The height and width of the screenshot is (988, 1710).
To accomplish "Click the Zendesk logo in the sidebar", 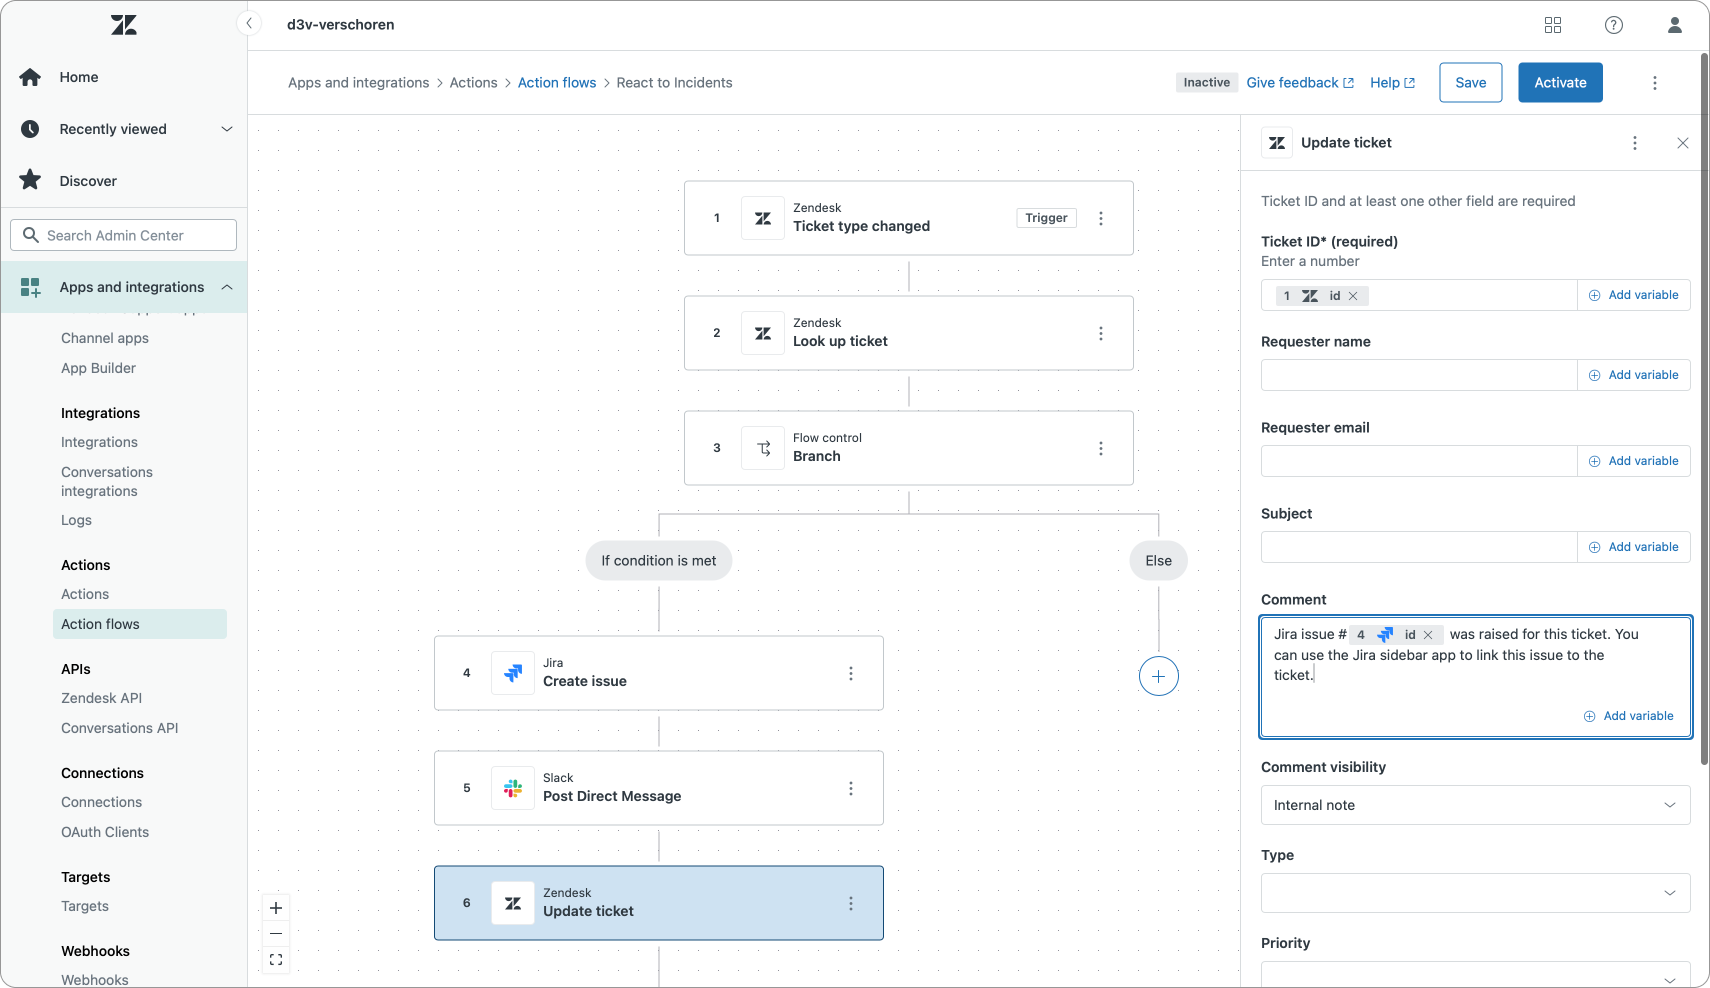I will pos(124,25).
